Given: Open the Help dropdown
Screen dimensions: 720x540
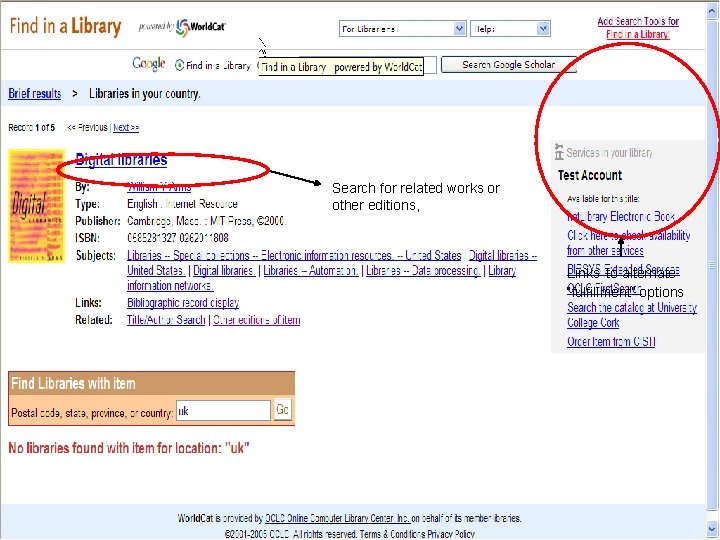Looking at the screenshot, I should pyautogui.click(x=510, y=28).
